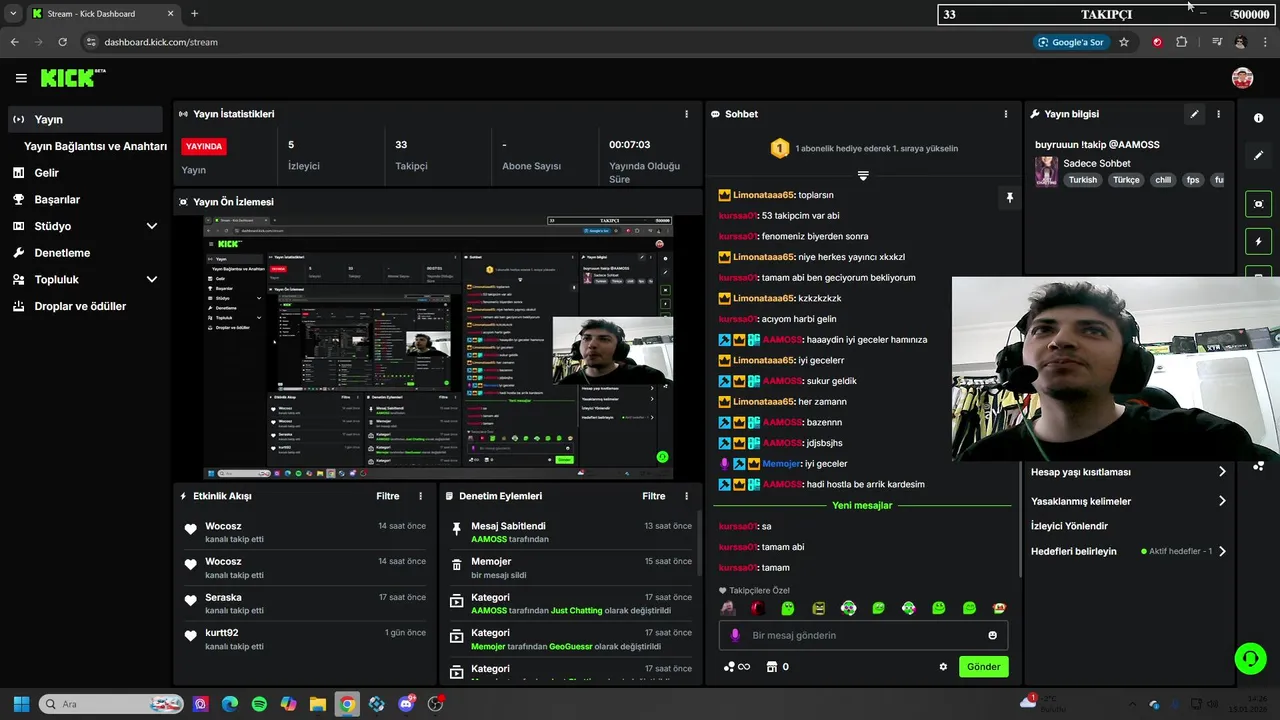Open the green headset support button
This screenshot has height=720, width=1280.
coord(1250,658)
